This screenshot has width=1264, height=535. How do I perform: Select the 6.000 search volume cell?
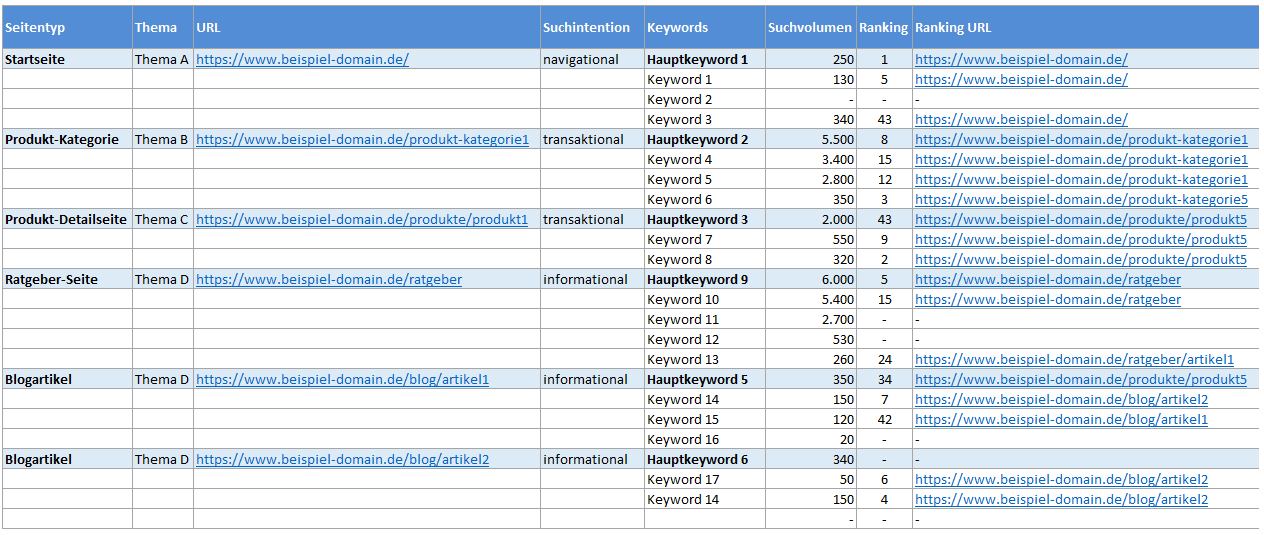pos(811,279)
